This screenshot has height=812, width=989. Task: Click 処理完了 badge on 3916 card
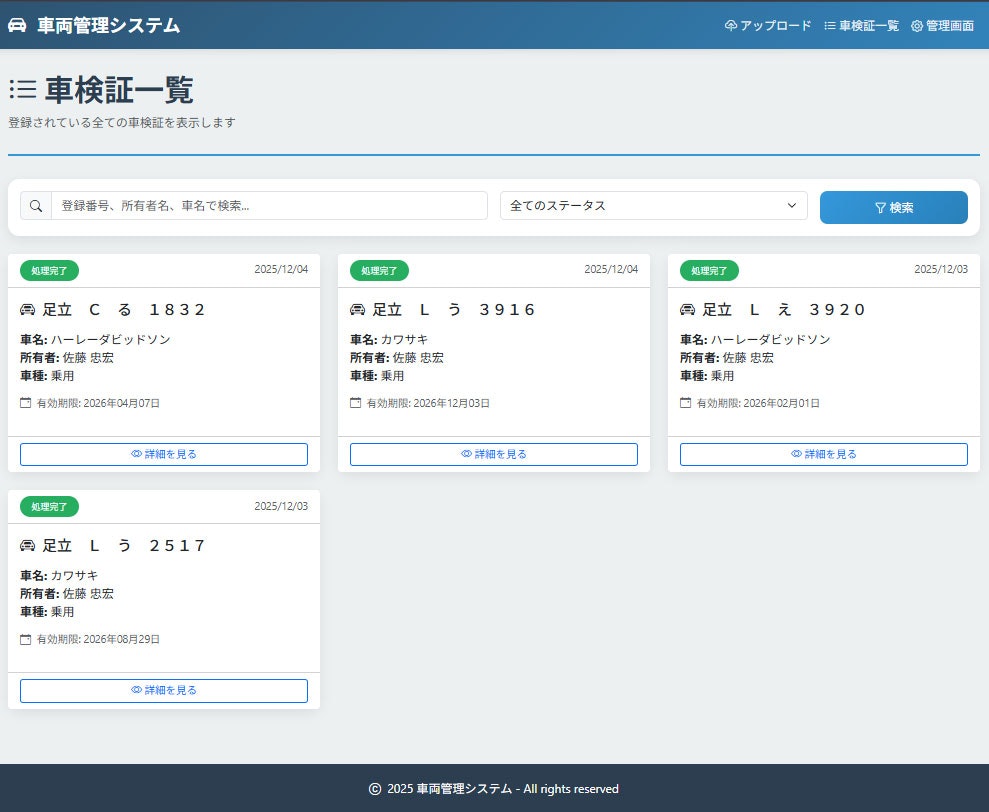pos(379,271)
